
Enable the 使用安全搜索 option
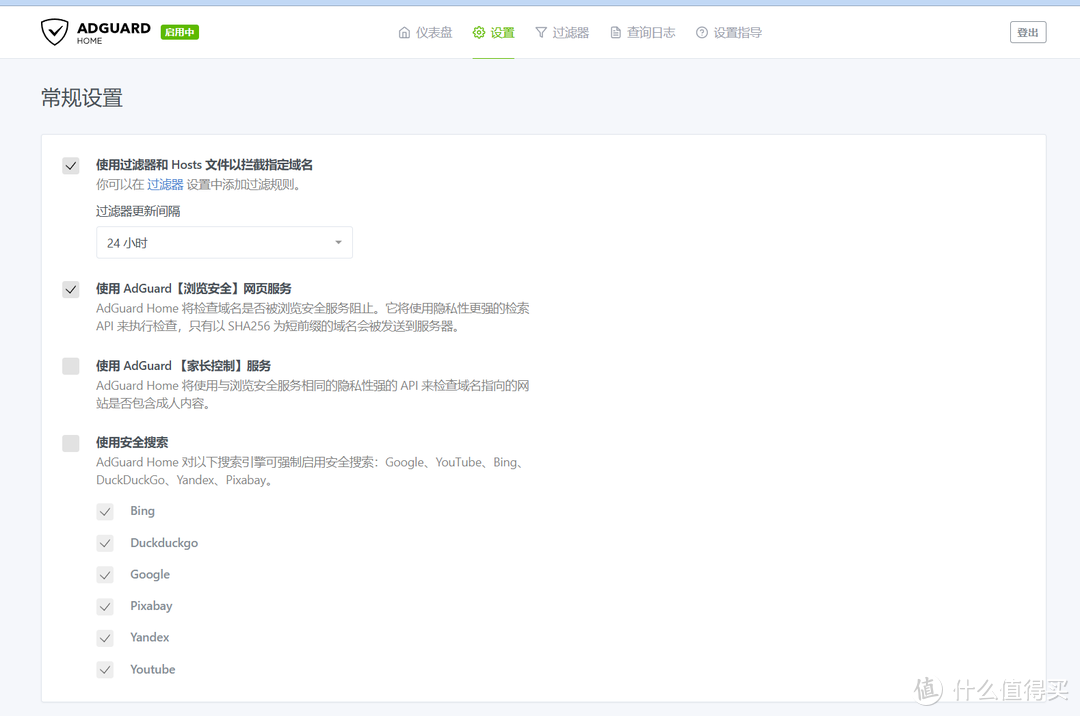click(x=70, y=443)
